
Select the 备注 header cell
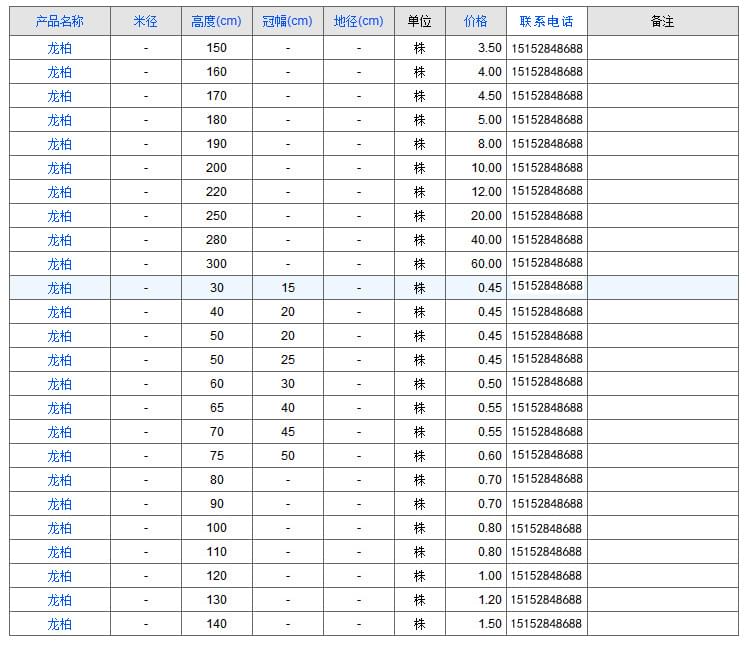[662, 22]
